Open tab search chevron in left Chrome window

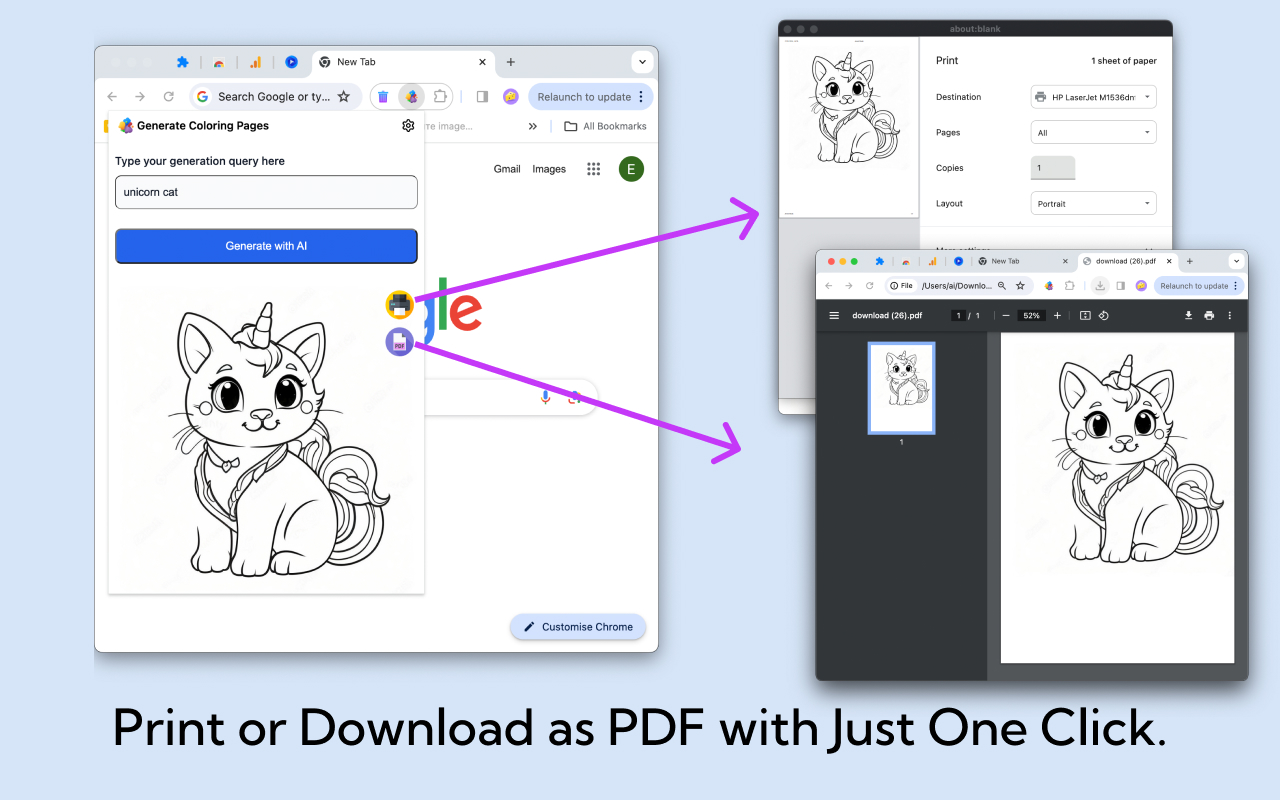(642, 62)
